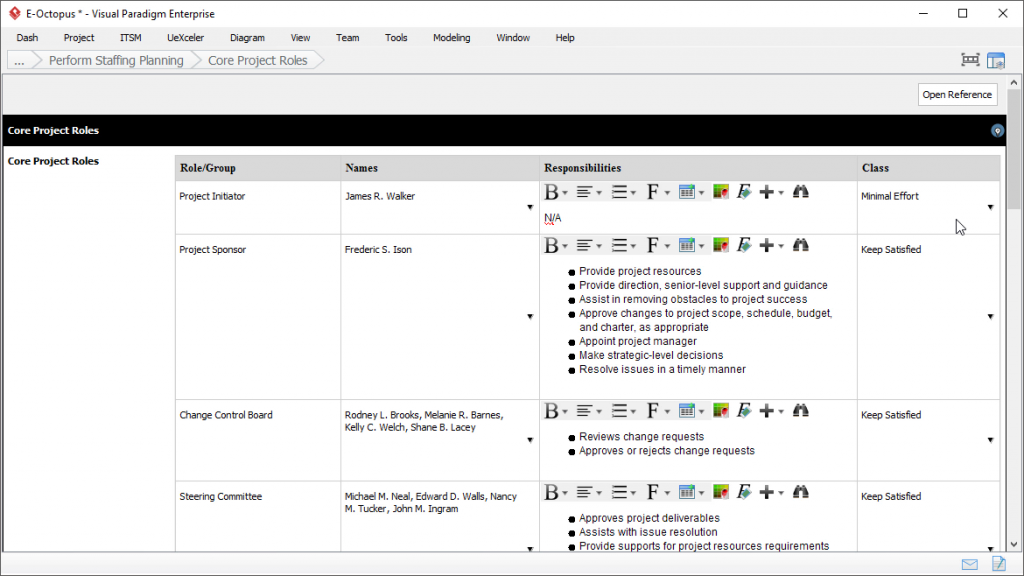The image size is (1024, 576).
Task: Open the Names dropdown for Frederic S. Ison
Action: pyautogui.click(x=530, y=315)
